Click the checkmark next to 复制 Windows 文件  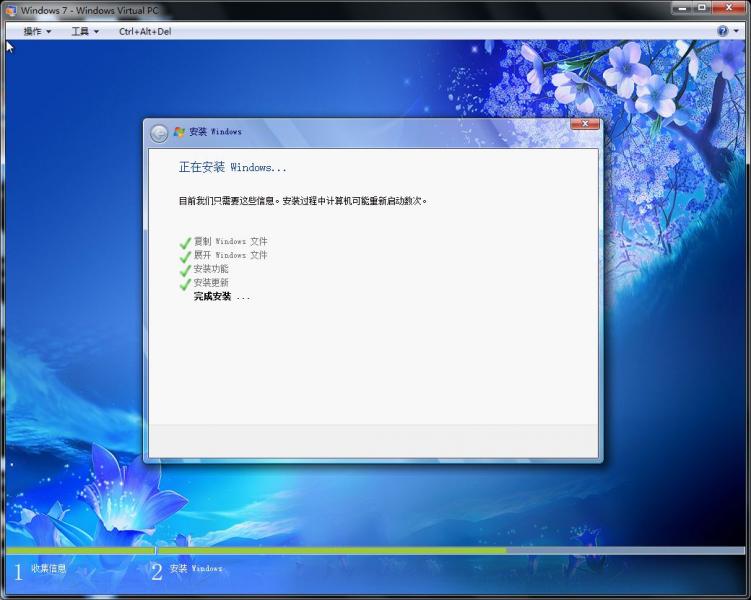click(x=185, y=243)
